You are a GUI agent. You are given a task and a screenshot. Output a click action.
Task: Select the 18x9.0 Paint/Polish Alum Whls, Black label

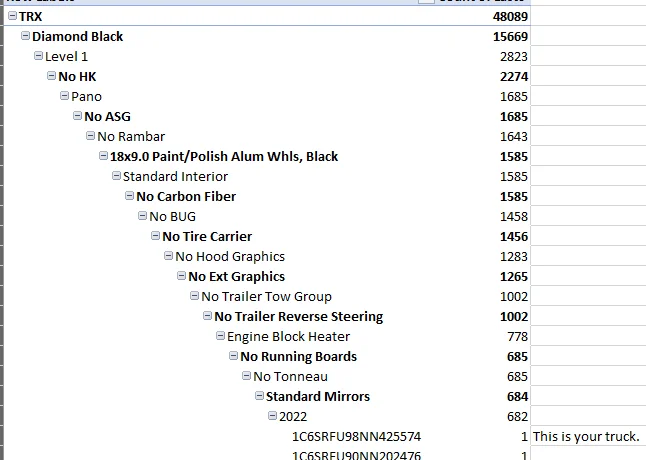coord(224,156)
